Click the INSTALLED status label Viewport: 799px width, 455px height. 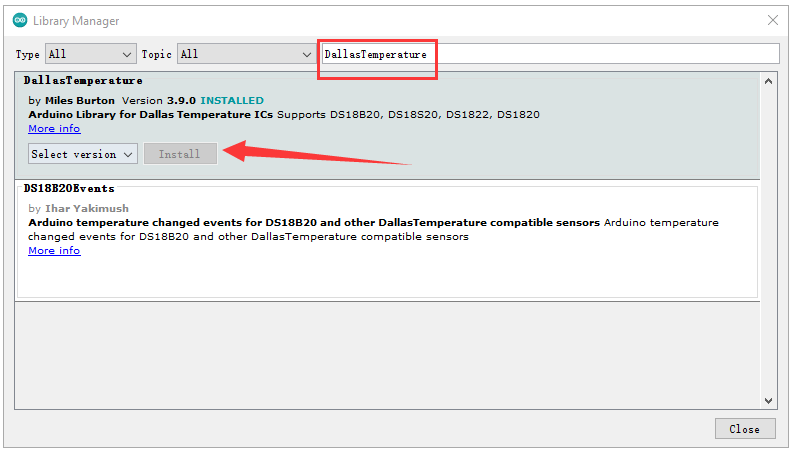pos(232,101)
